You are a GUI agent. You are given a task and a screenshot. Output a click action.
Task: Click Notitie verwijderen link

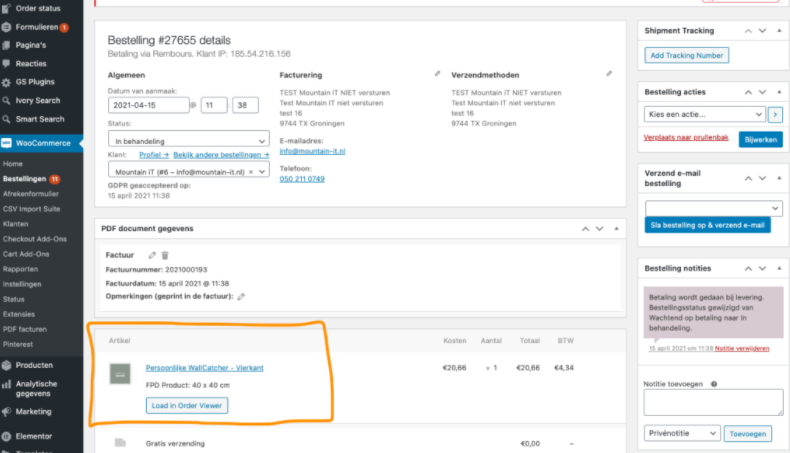(x=742, y=348)
